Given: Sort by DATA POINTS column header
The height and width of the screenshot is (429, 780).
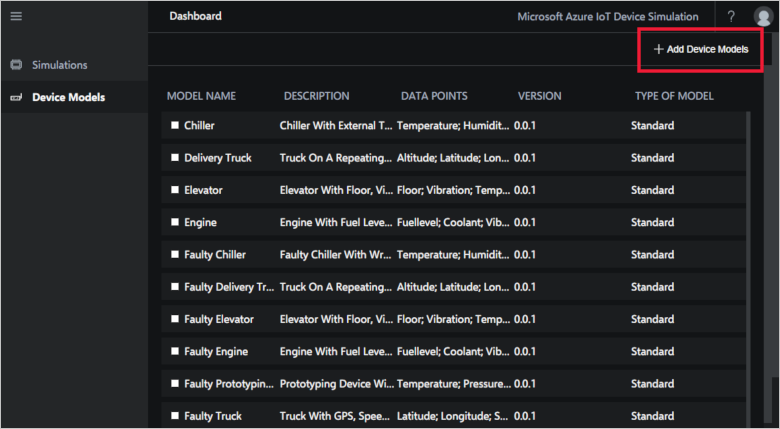Looking at the screenshot, I should click(x=434, y=96).
